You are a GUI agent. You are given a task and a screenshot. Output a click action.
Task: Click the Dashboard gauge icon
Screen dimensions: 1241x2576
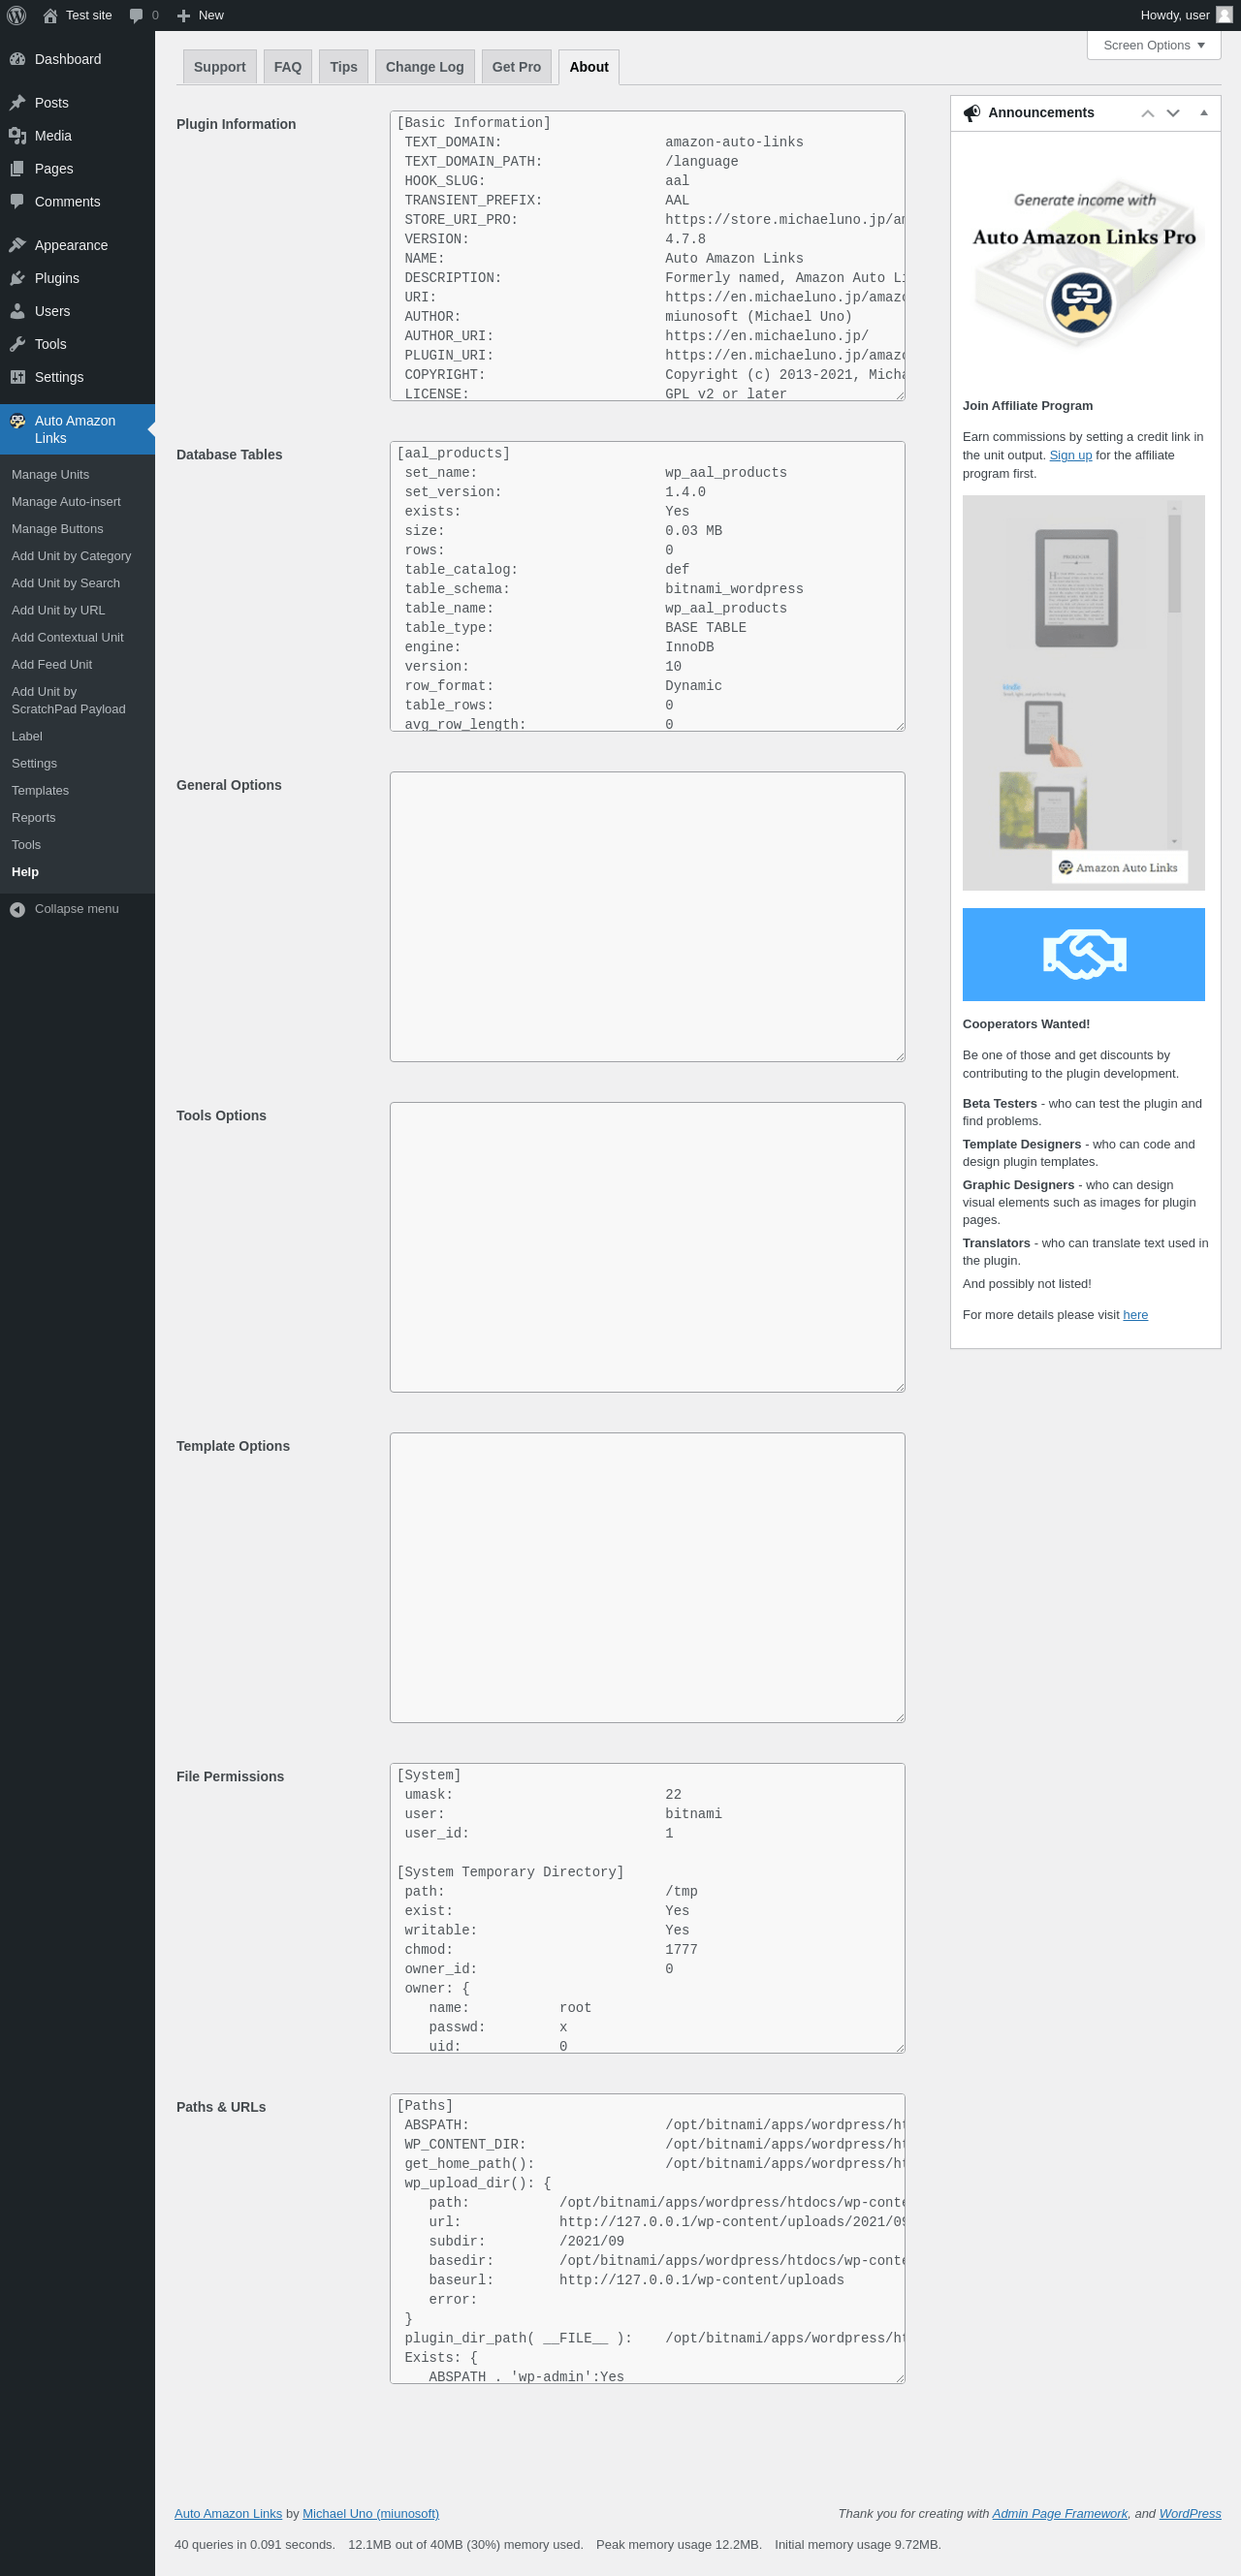[17, 59]
